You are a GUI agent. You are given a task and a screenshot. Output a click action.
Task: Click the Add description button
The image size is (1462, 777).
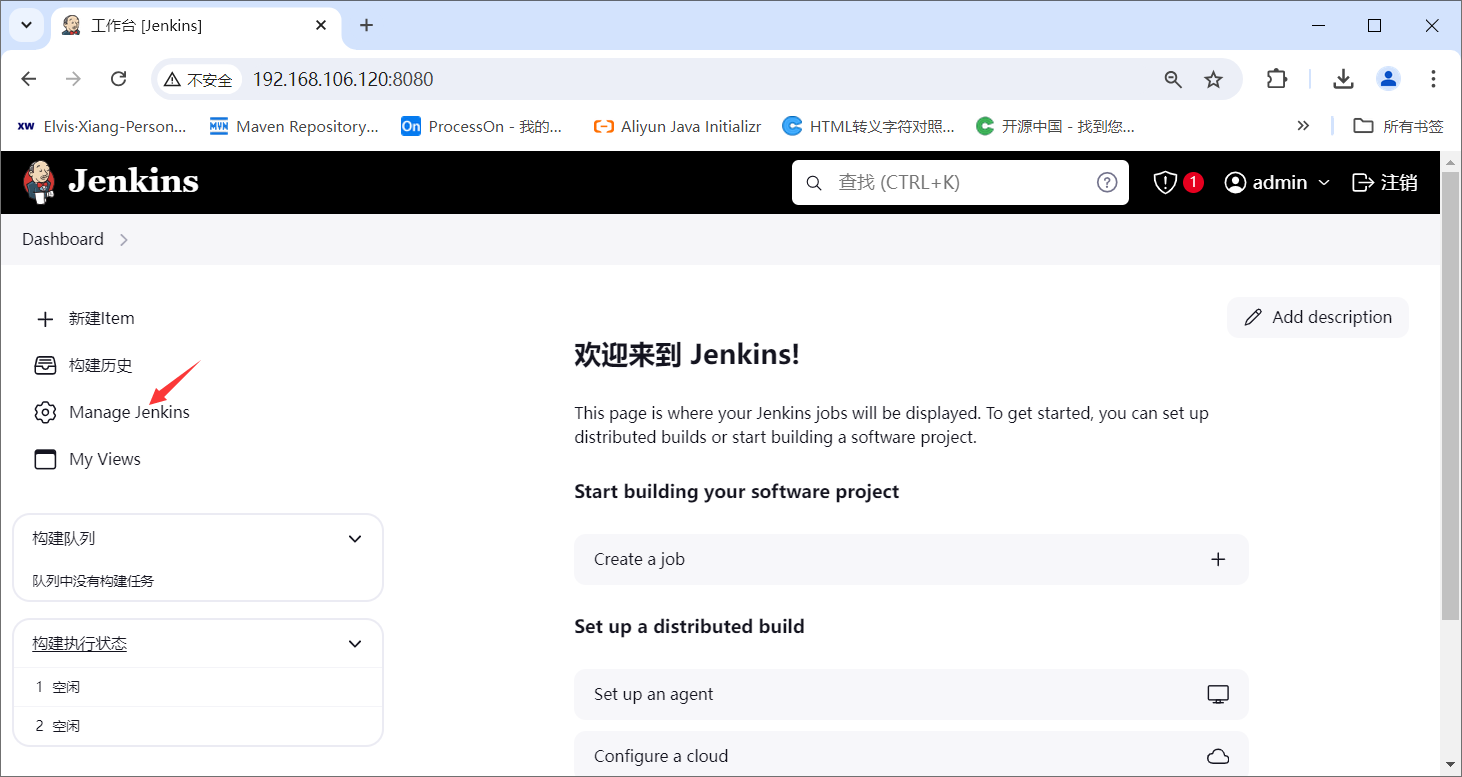1317,317
